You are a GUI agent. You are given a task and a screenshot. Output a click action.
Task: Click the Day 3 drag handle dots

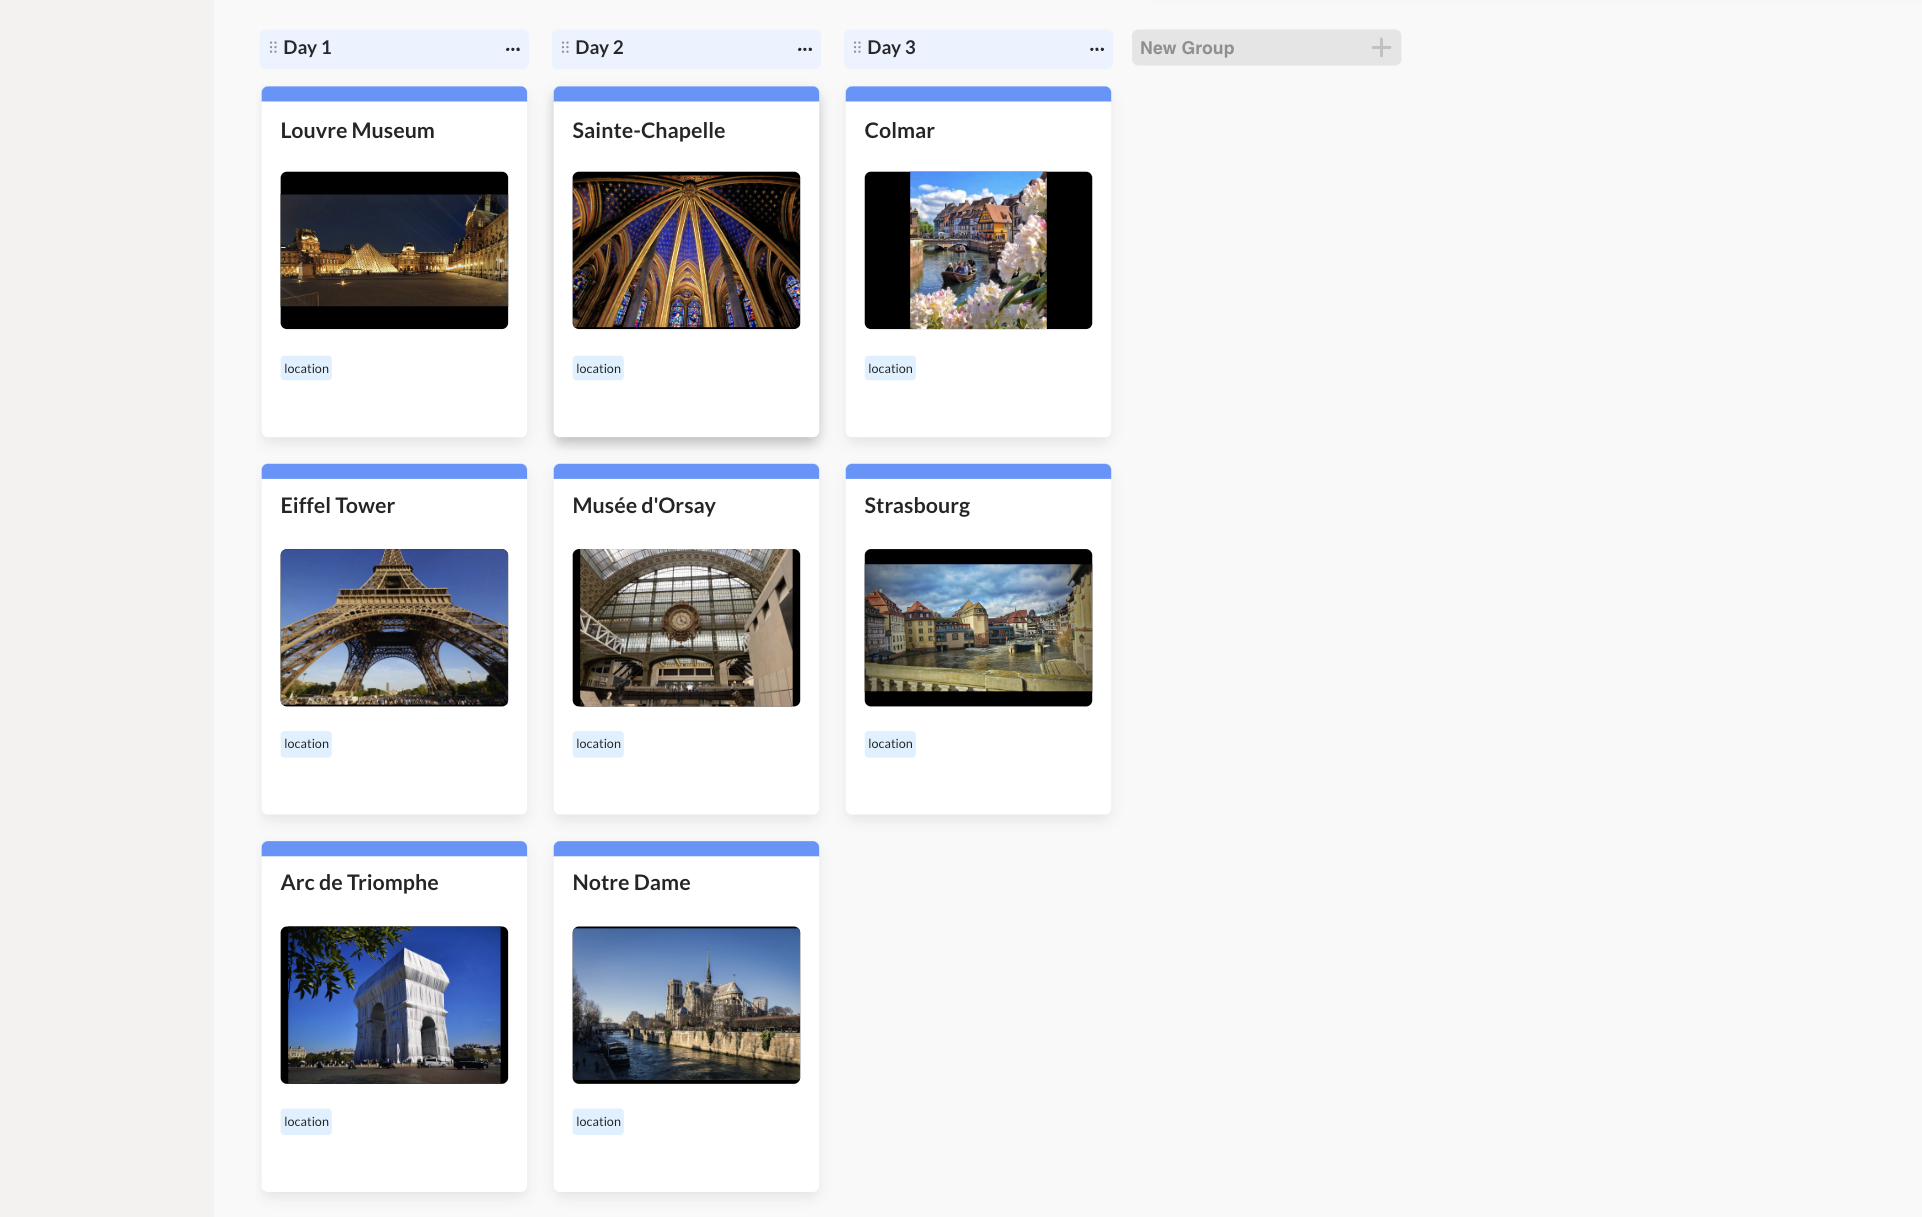pyautogui.click(x=857, y=48)
